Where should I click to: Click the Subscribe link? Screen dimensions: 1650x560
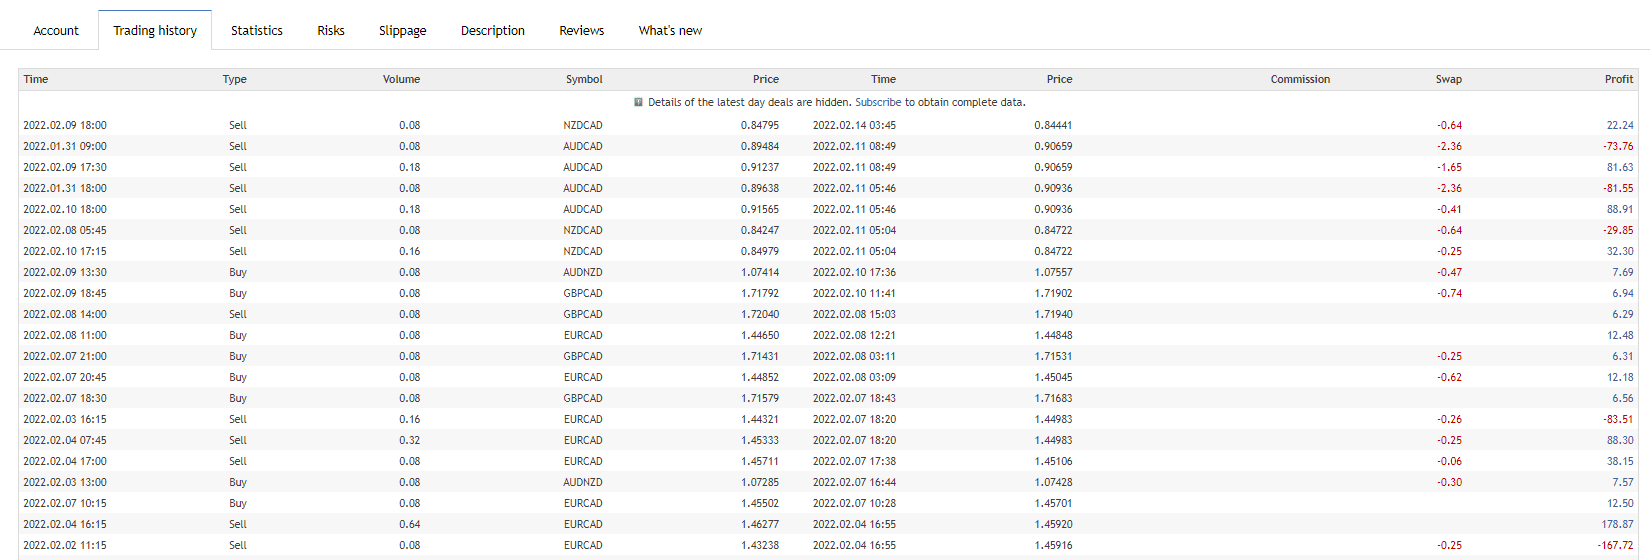878,102
